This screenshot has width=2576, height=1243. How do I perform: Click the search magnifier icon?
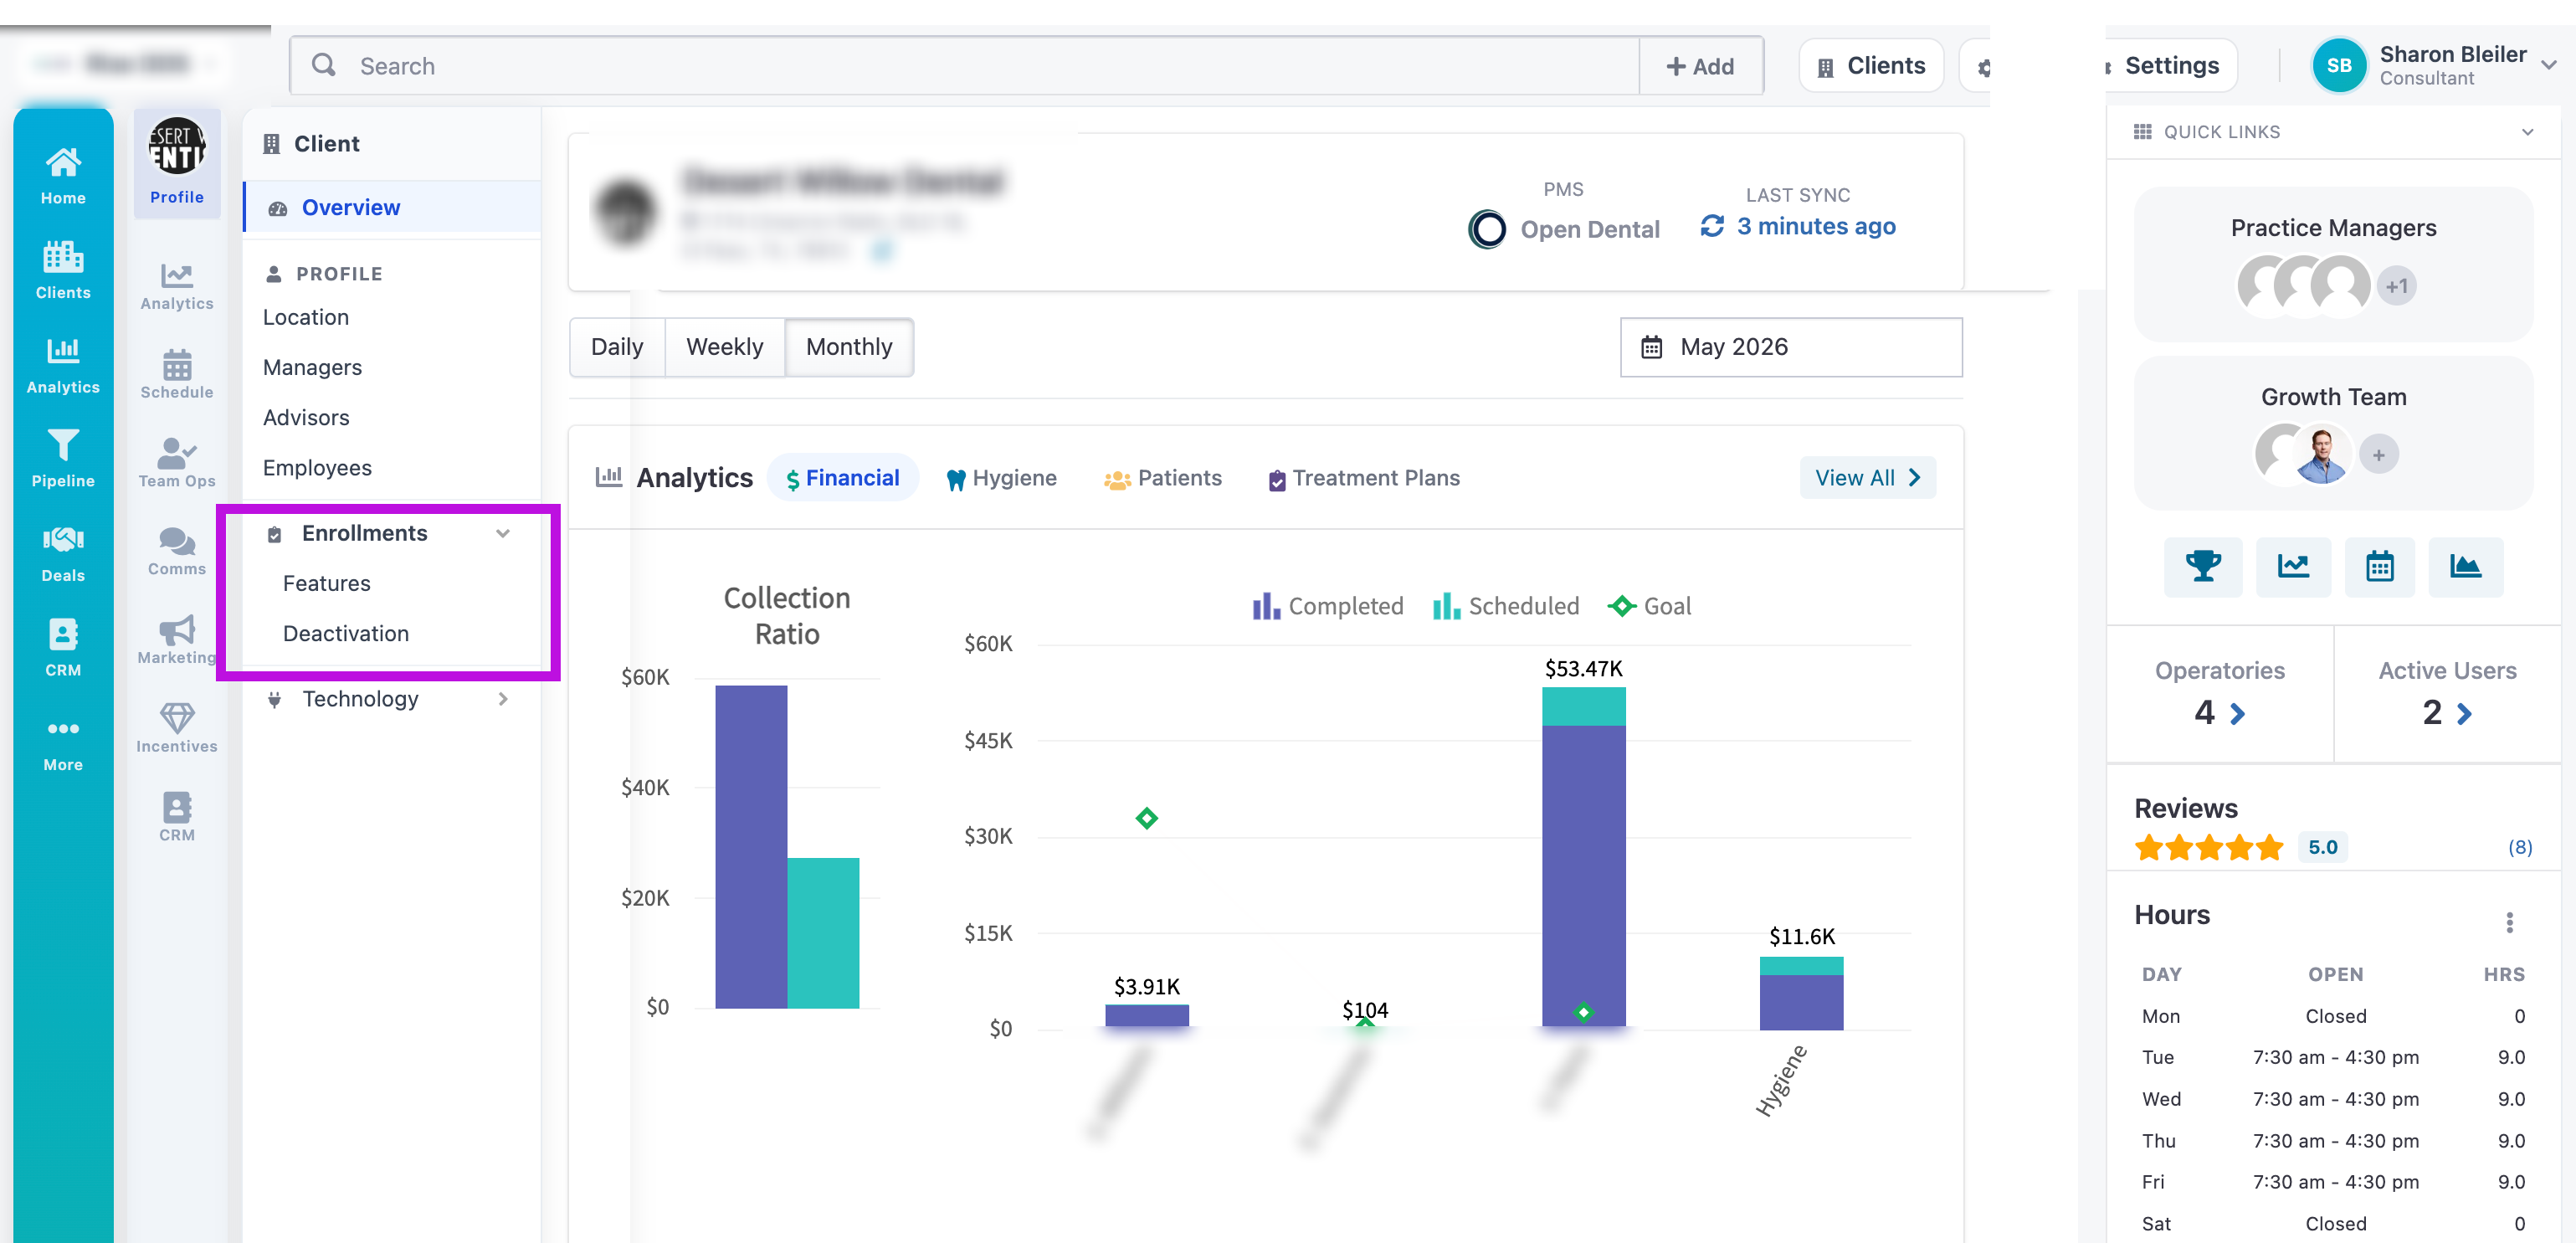point(324,66)
